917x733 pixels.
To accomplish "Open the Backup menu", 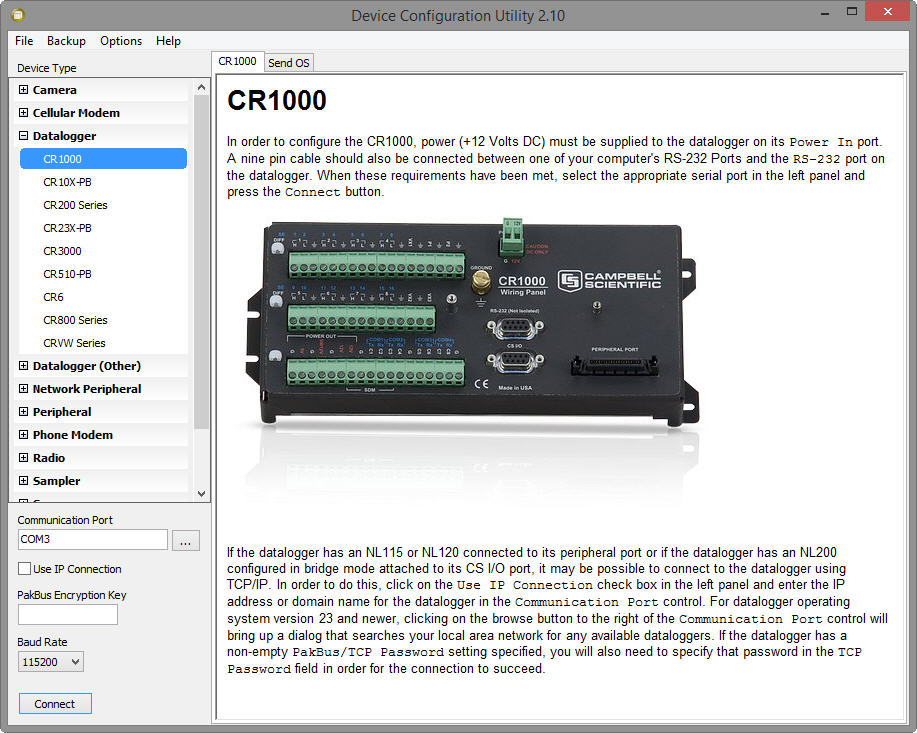I will click(66, 41).
